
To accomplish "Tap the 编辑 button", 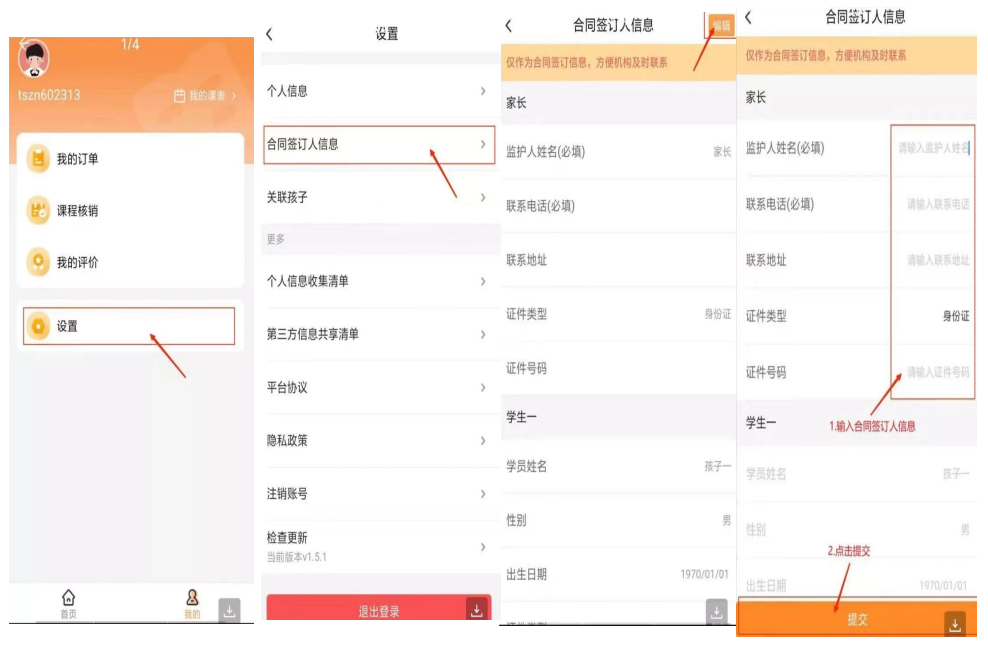I will [721, 26].
